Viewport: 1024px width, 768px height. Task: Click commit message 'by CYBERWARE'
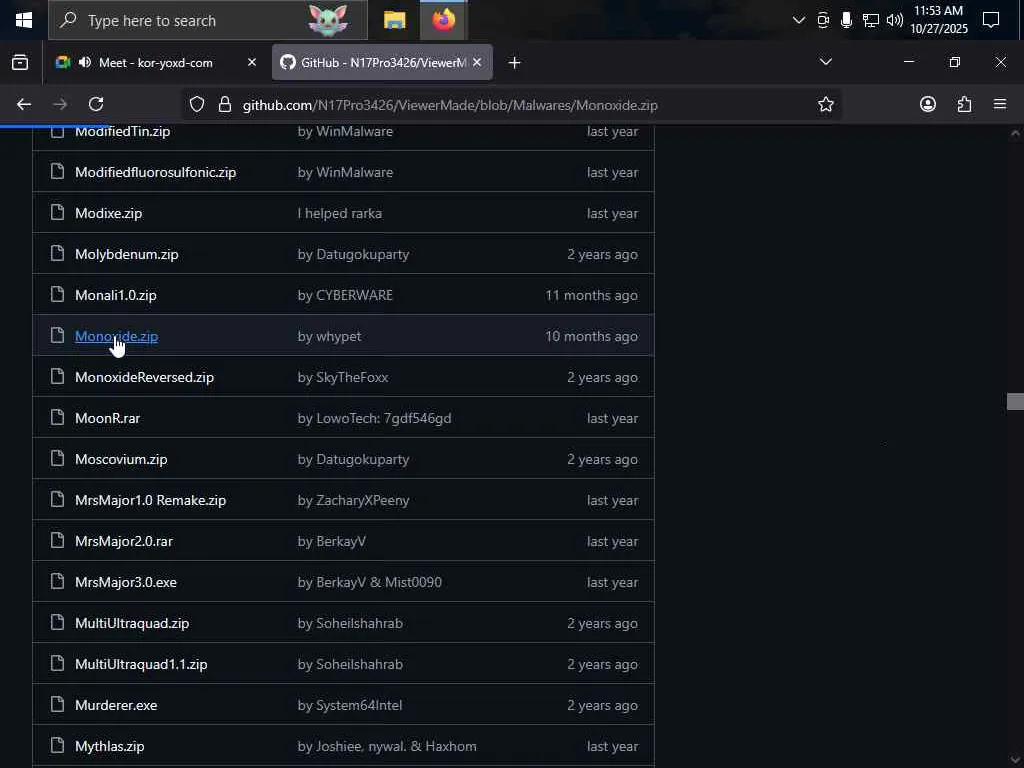point(345,295)
